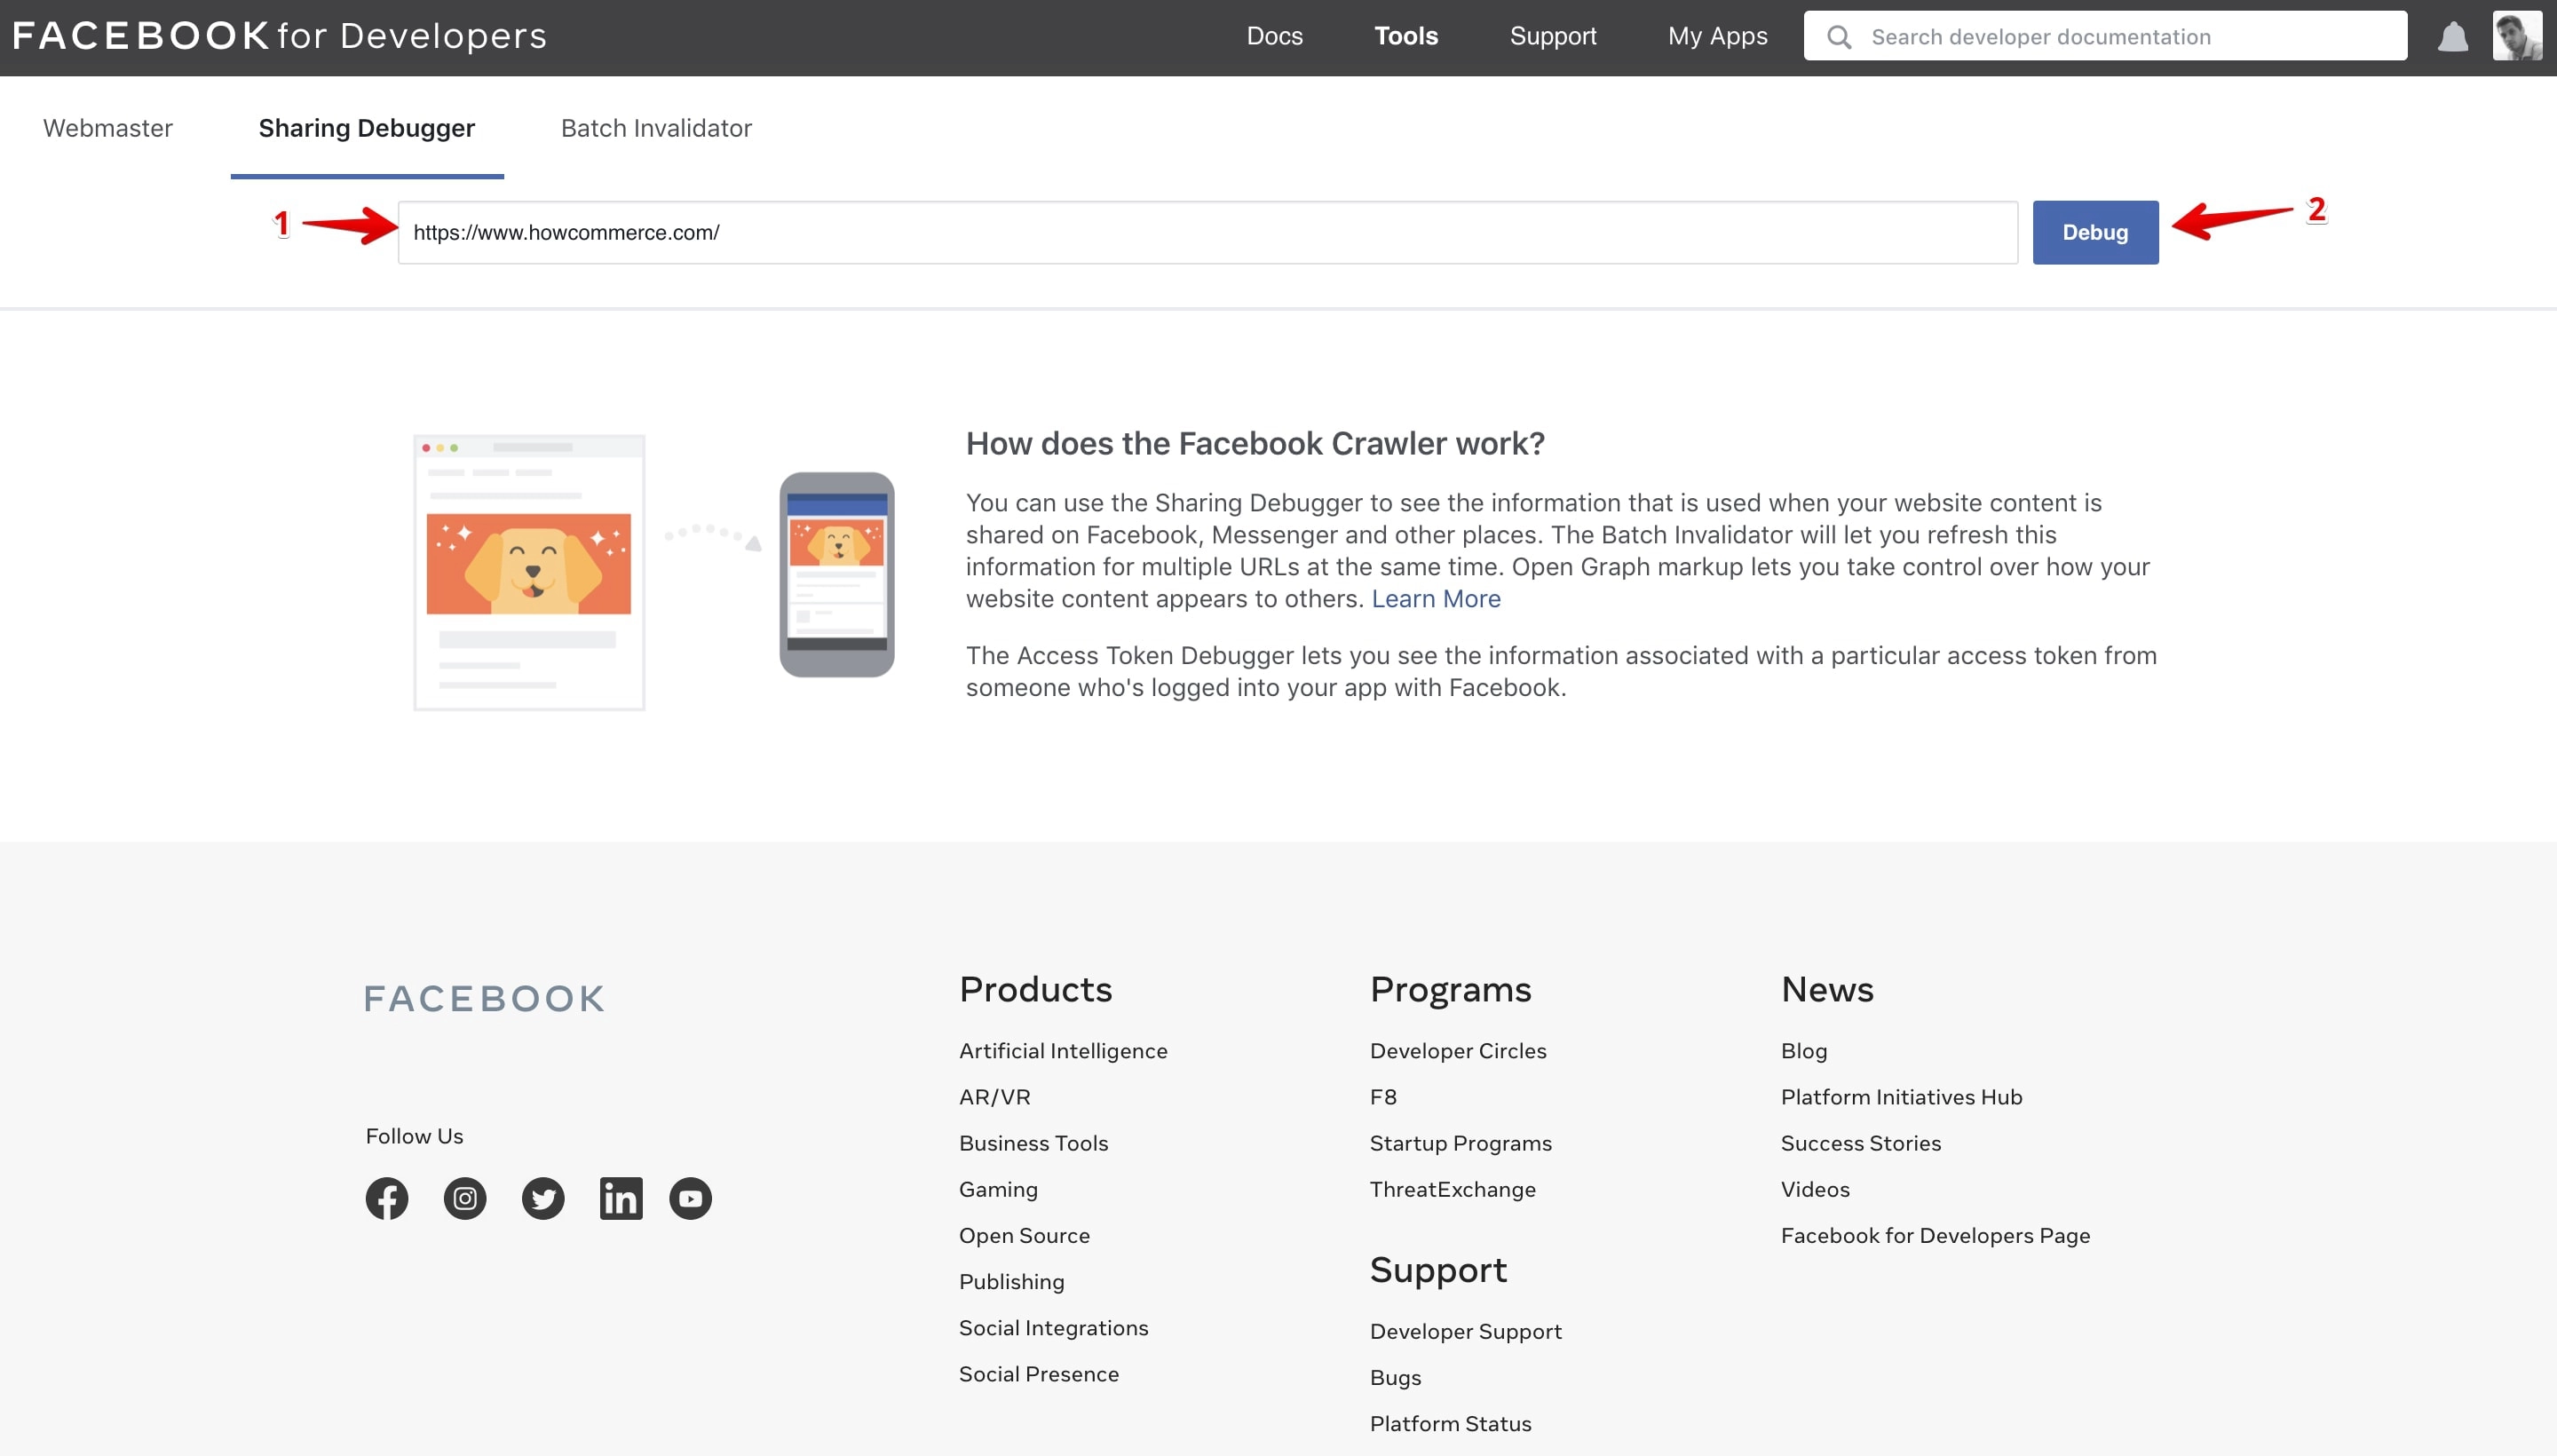Open the Tools menu
This screenshot has height=1456, width=2557.
tap(1406, 36)
